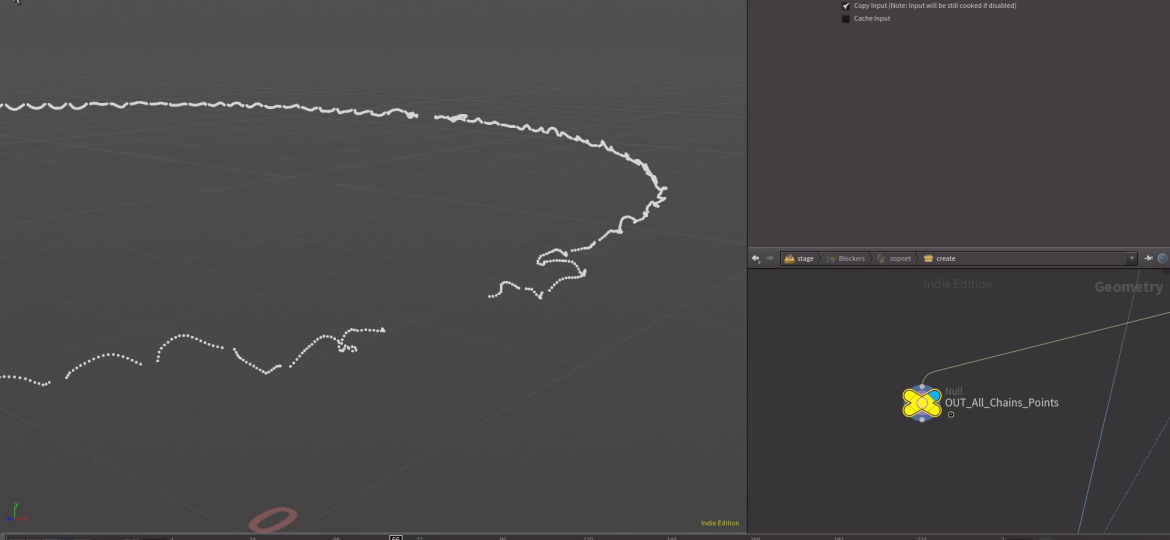Image resolution: width=1170 pixels, height=540 pixels.
Task: Click the current frame marker on the timeline
Action: (396, 537)
